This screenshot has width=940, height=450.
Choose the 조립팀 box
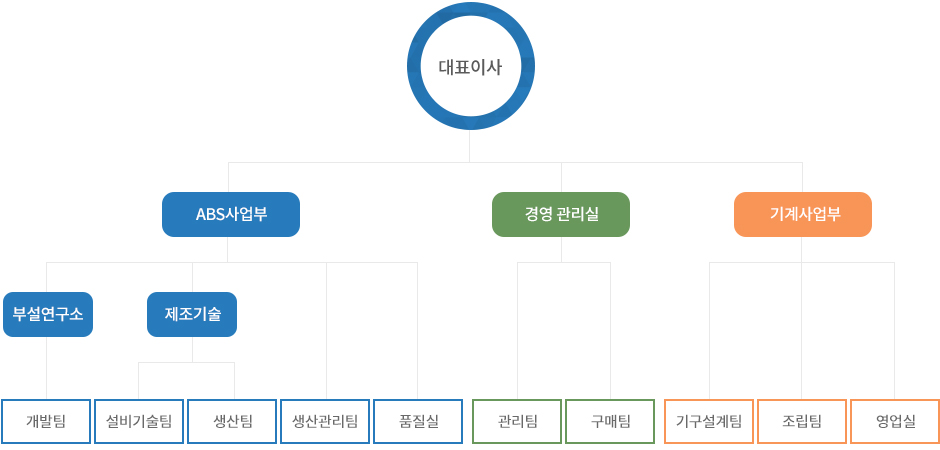pos(802,421)
